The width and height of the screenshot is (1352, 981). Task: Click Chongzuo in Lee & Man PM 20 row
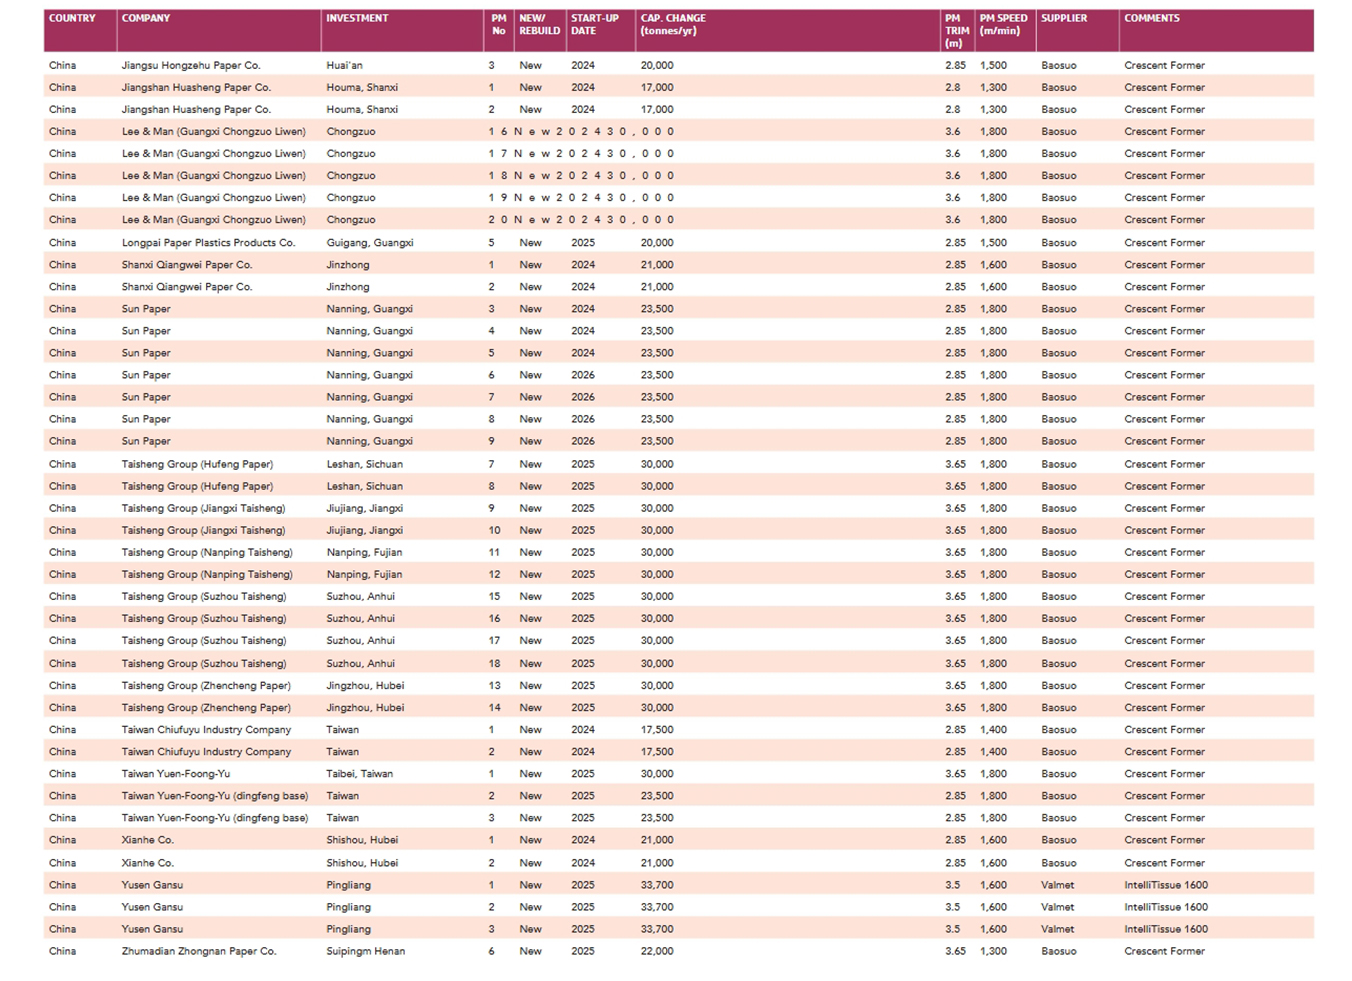351,219
